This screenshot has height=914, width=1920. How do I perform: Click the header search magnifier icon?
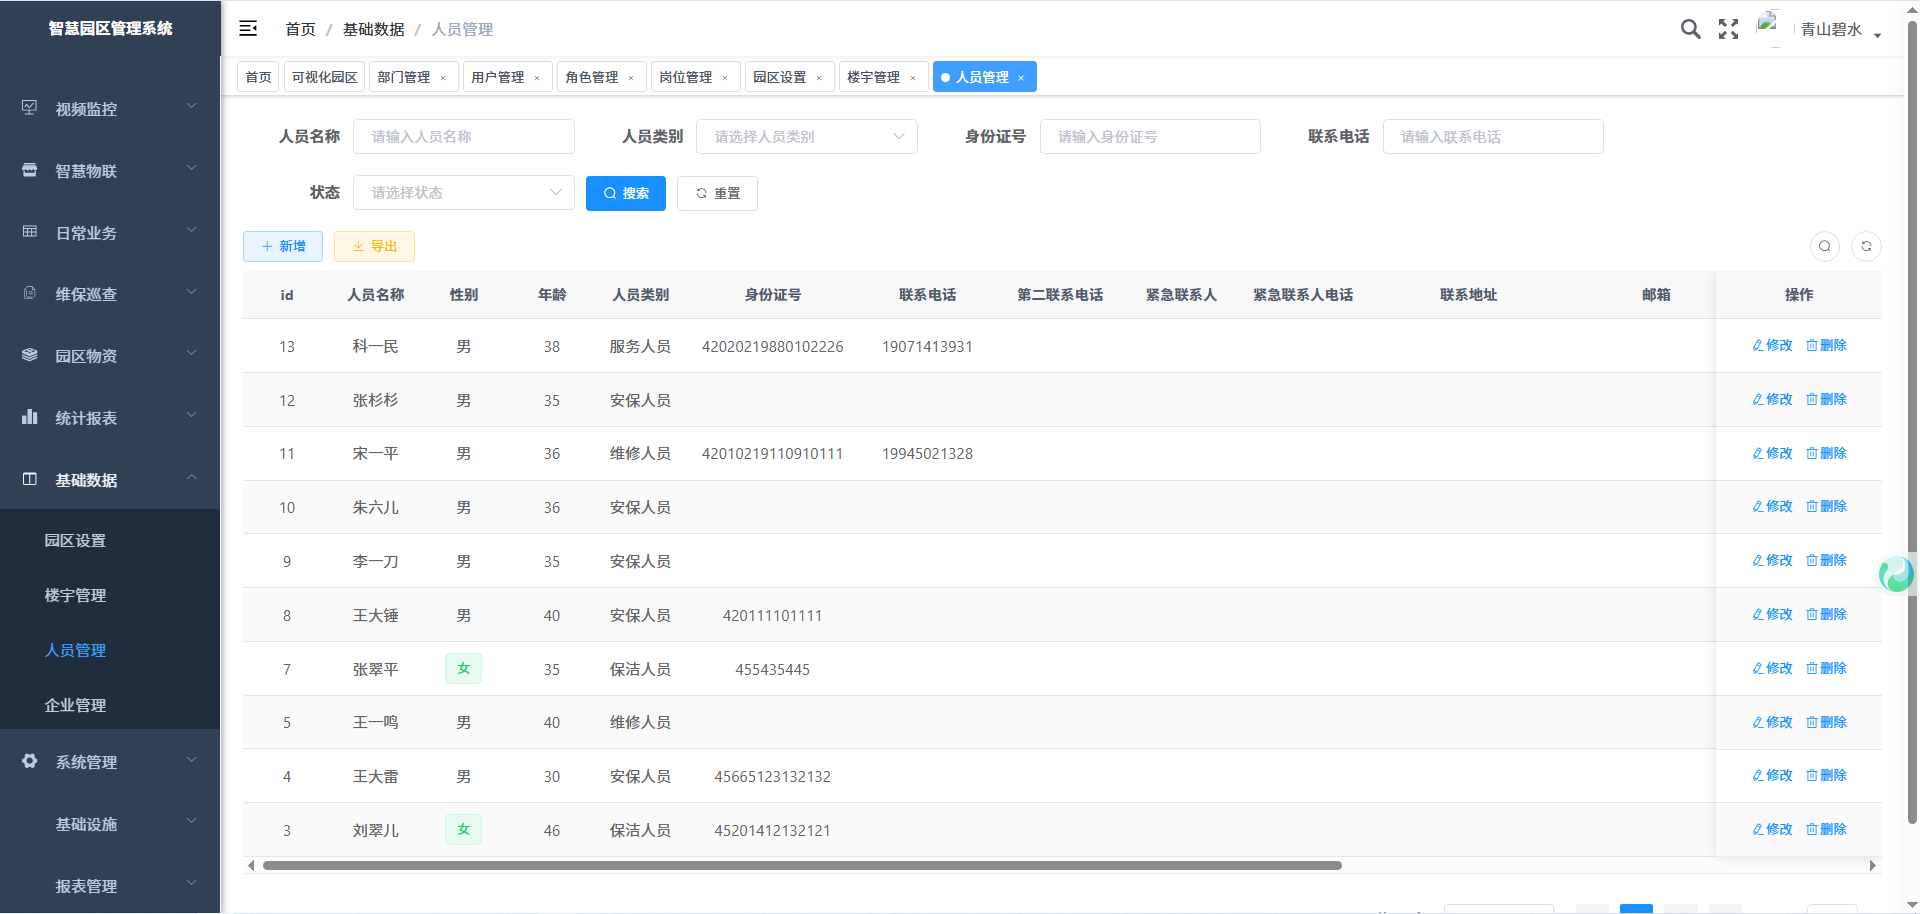point(1690,29)
